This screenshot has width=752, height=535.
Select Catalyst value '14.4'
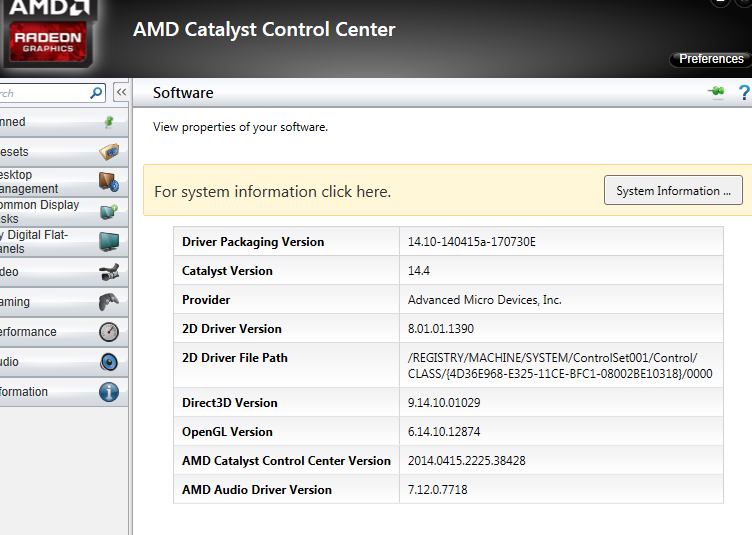(419, 271)
